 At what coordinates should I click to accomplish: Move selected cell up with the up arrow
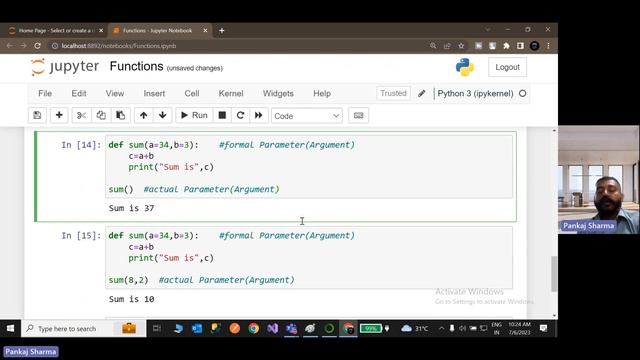[x=143, y=116]
